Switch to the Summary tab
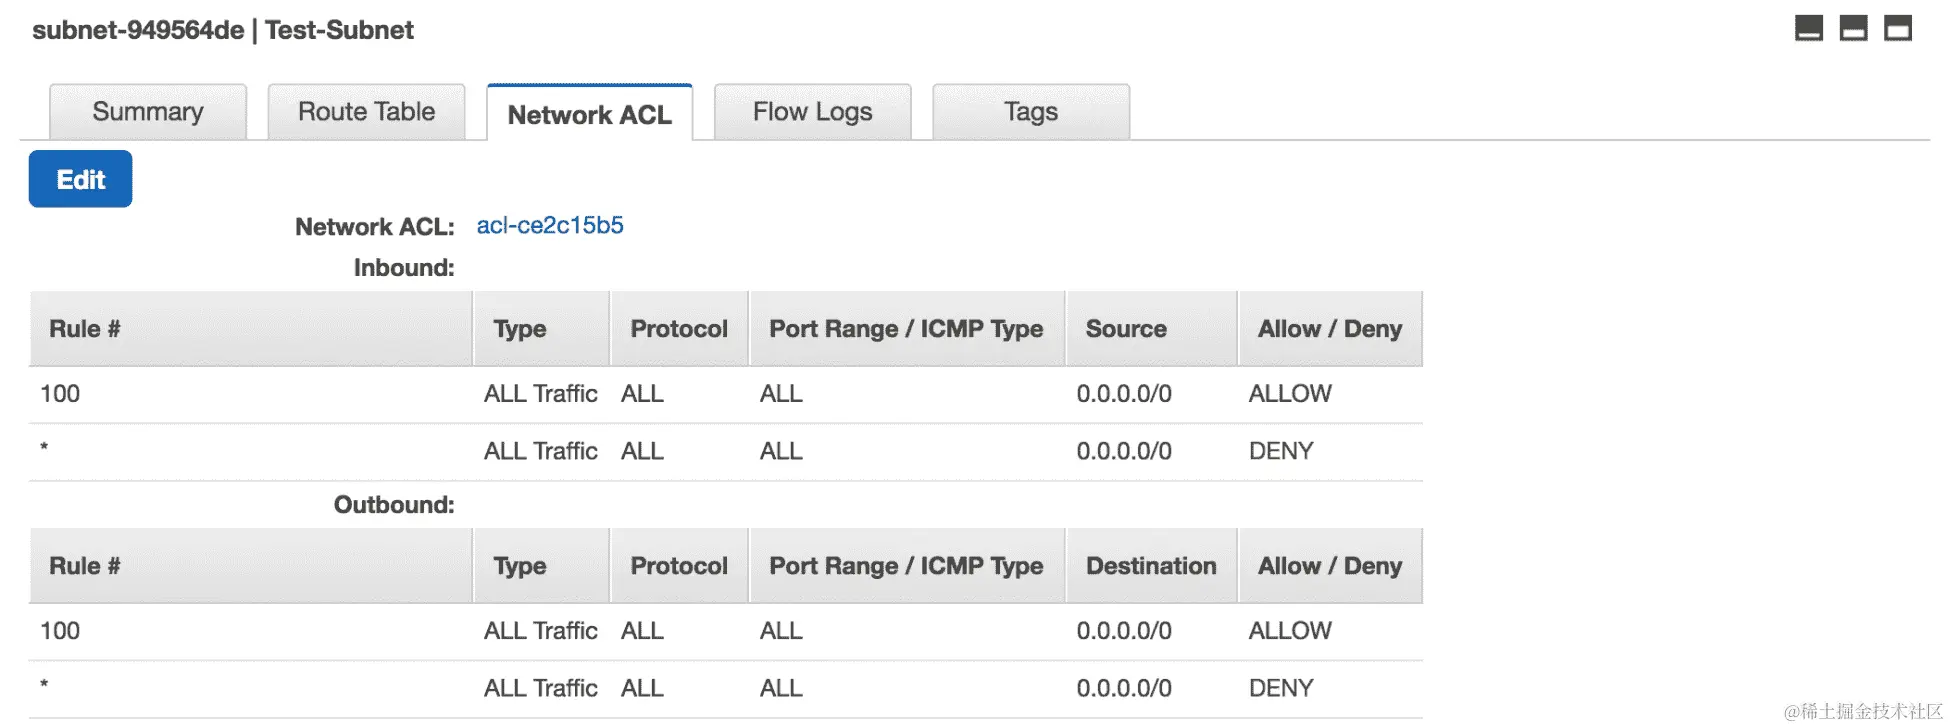 pyautogui.click(x=148, y=112)
